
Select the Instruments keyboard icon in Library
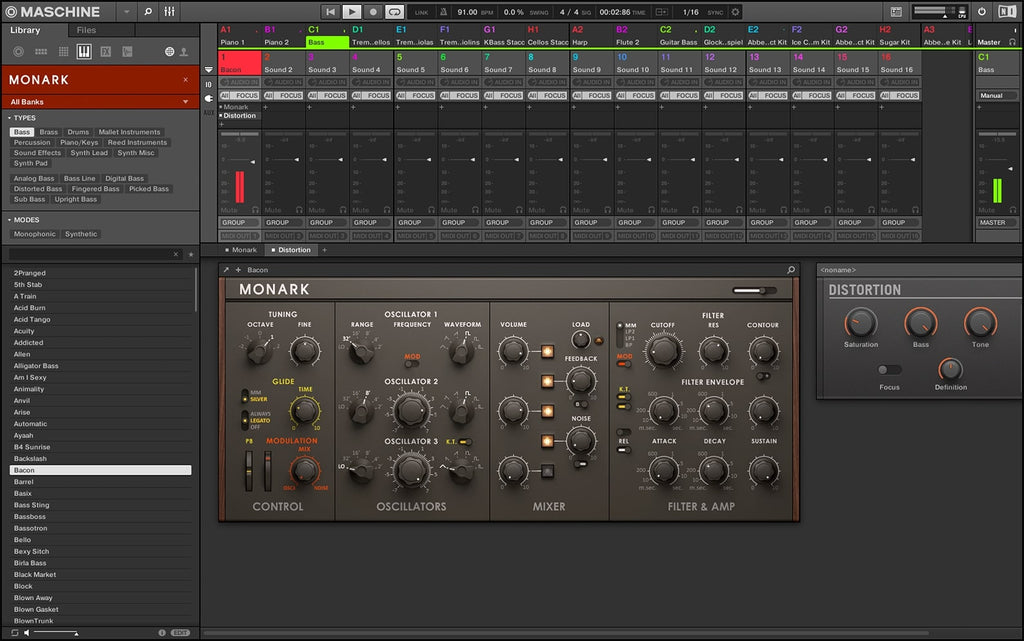[84, 51]
